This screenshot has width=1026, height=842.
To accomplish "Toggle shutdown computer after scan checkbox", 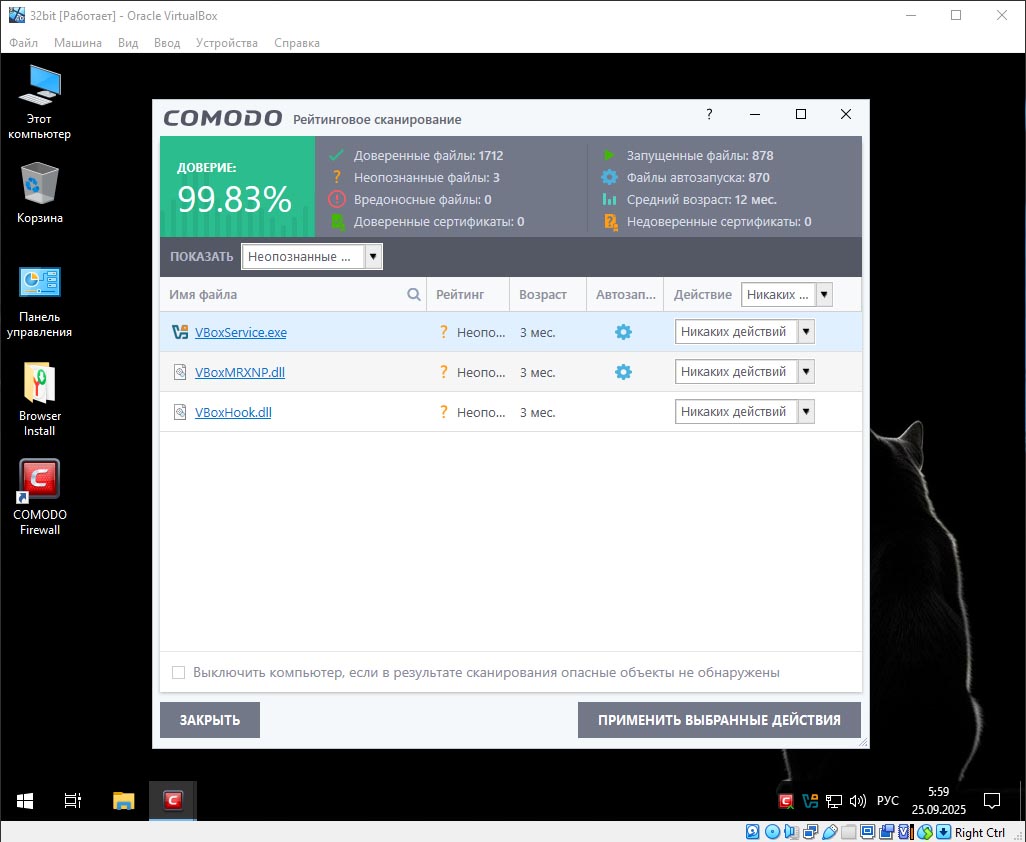I will click(x=178, y=672).
